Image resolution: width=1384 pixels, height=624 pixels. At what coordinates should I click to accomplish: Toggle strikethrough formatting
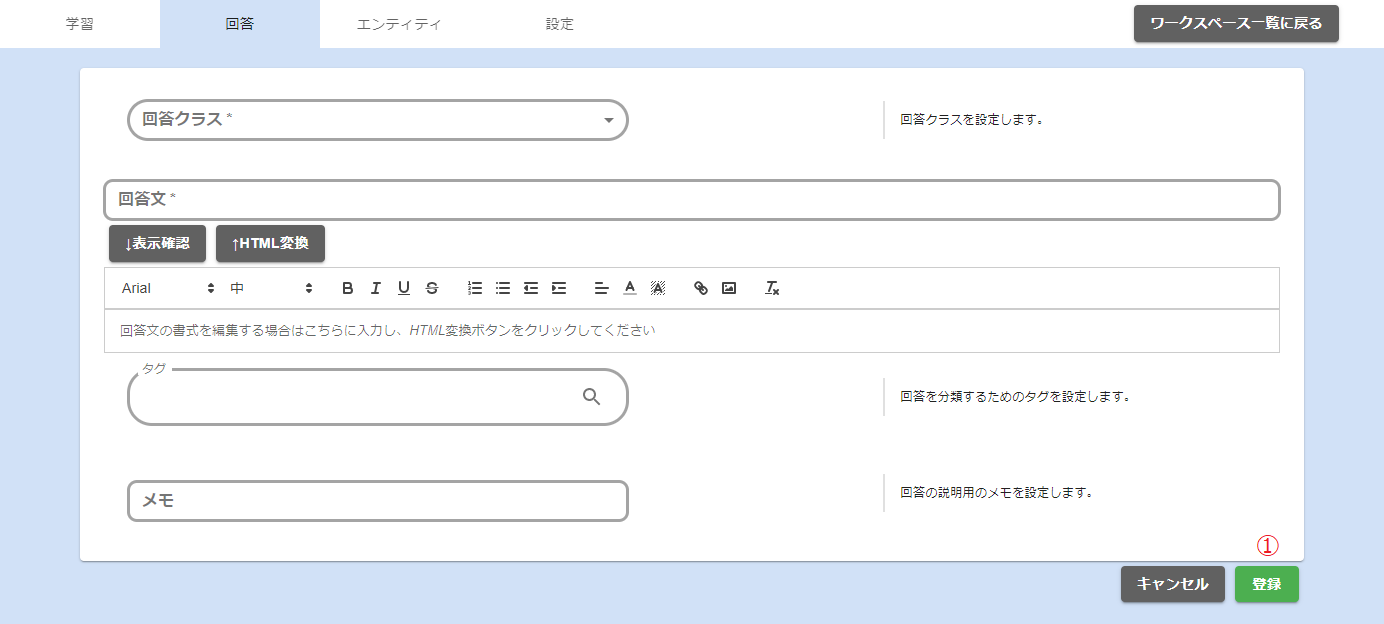pyautogui.click(x=432, y=288)
